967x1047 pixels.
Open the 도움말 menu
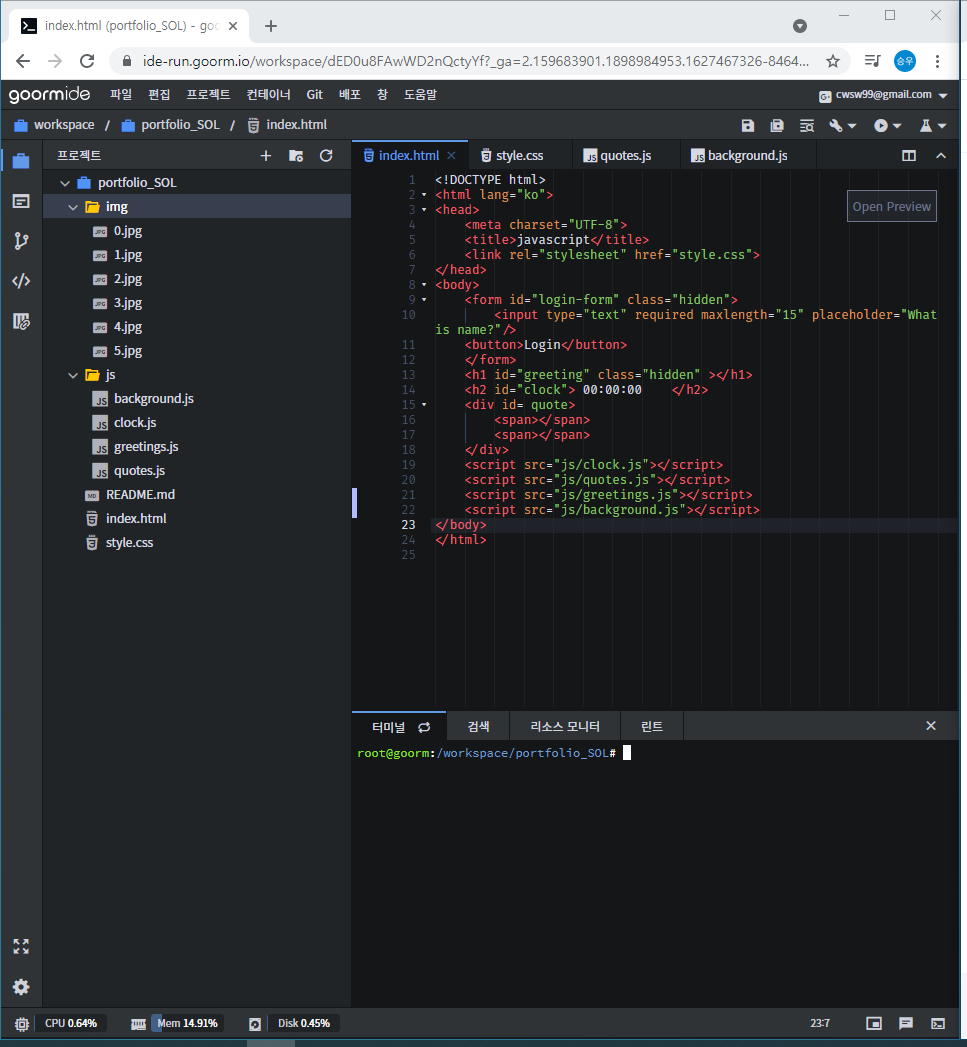[x=420, y=95]
